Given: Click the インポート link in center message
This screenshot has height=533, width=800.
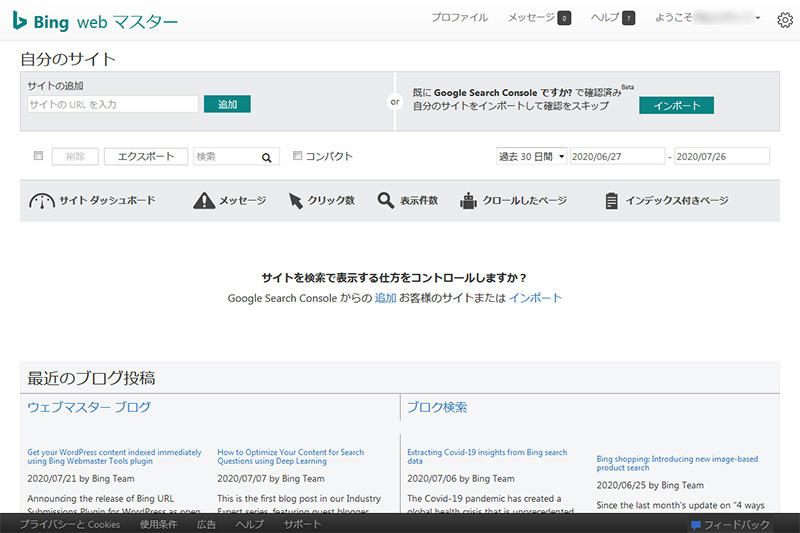Looking at the screenshot, I should click(535, 298).
